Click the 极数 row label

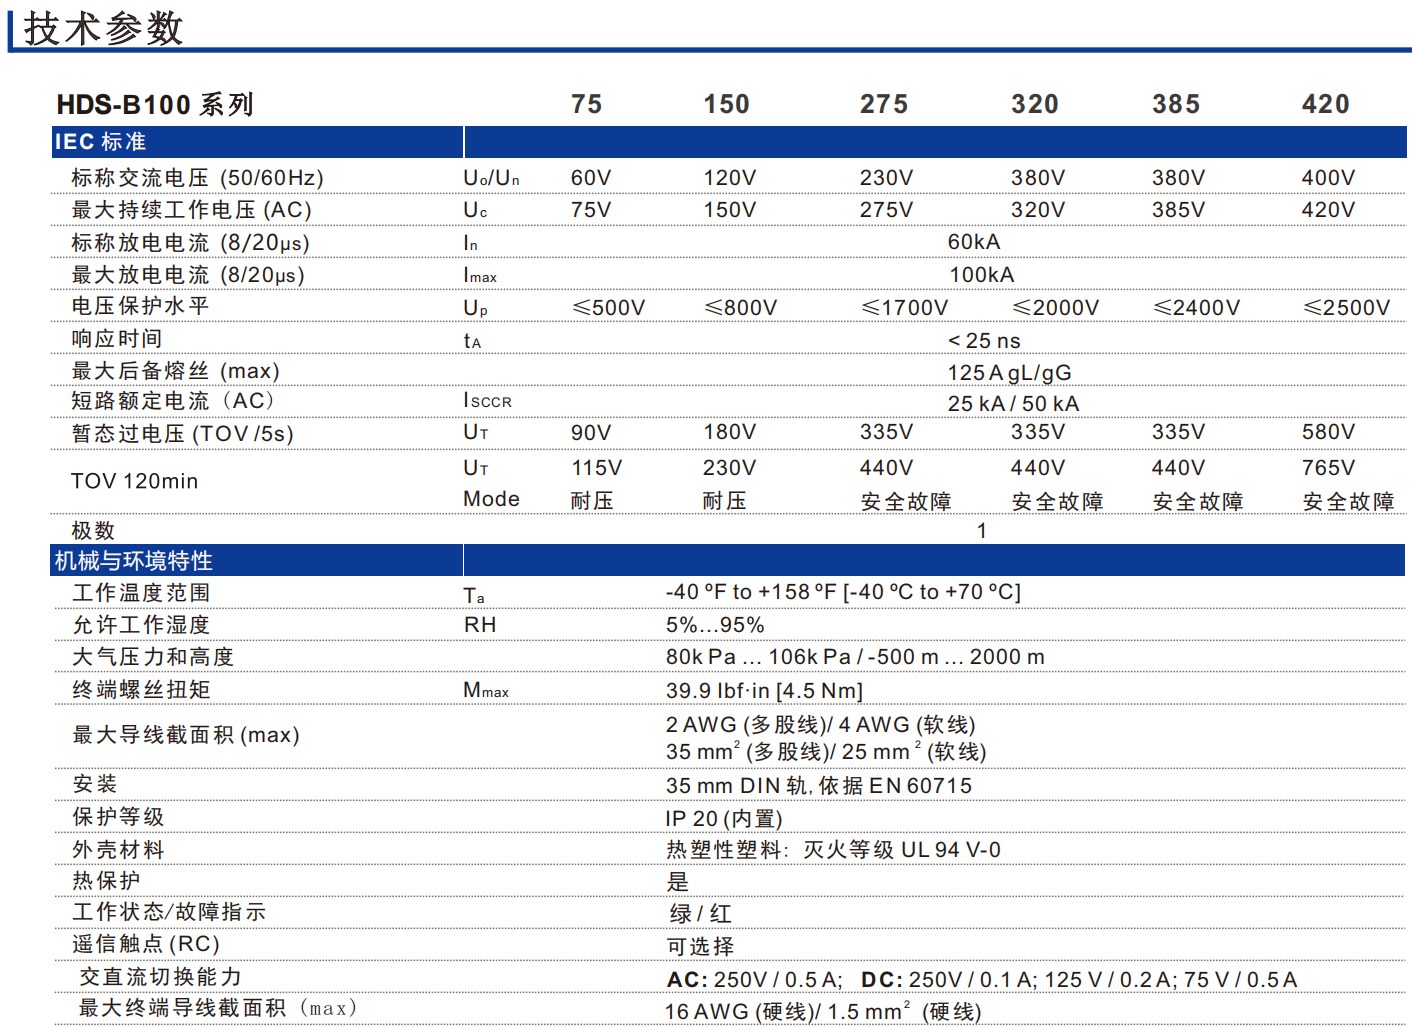[93, 531]
